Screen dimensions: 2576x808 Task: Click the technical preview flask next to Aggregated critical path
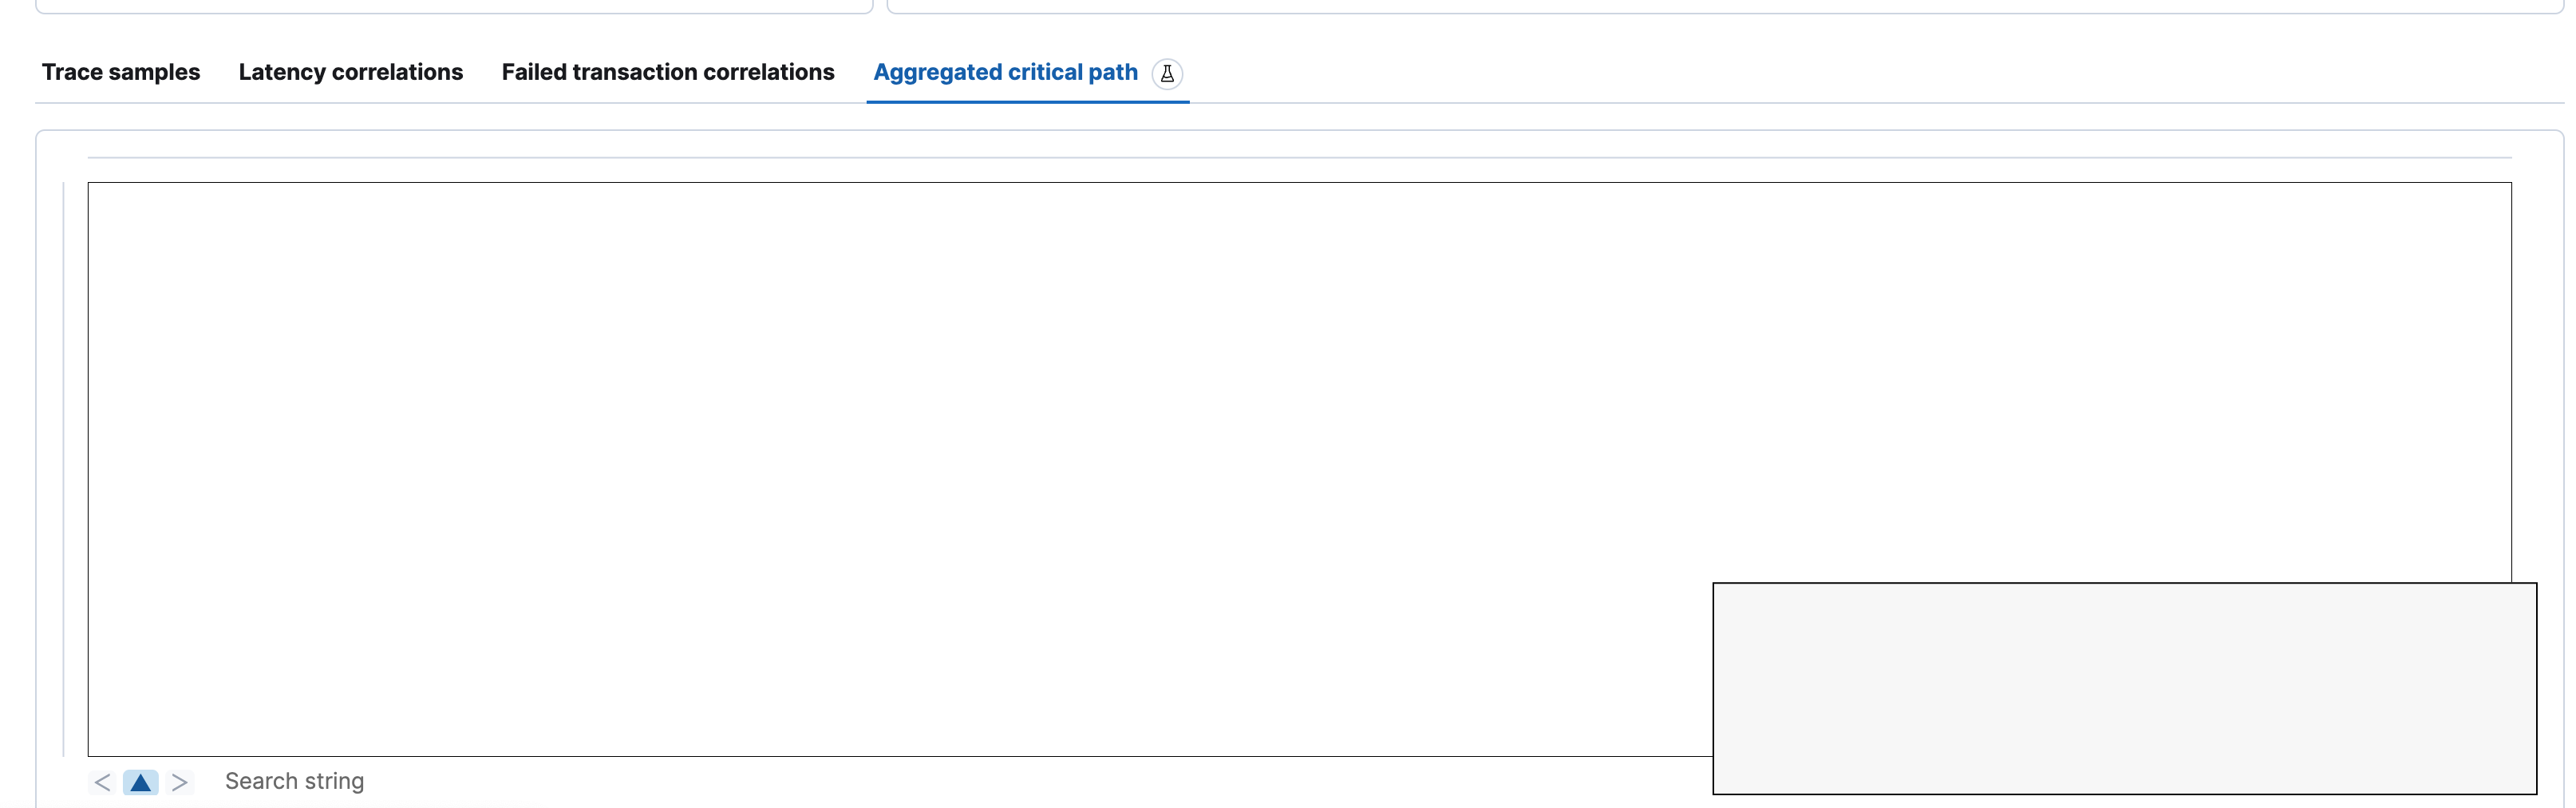[x=1167, y=73]
